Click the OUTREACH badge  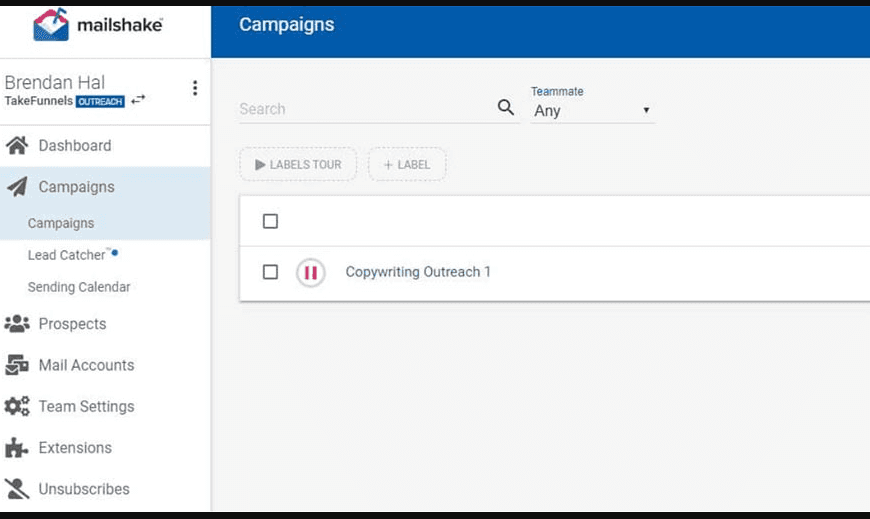coord(100,102)
